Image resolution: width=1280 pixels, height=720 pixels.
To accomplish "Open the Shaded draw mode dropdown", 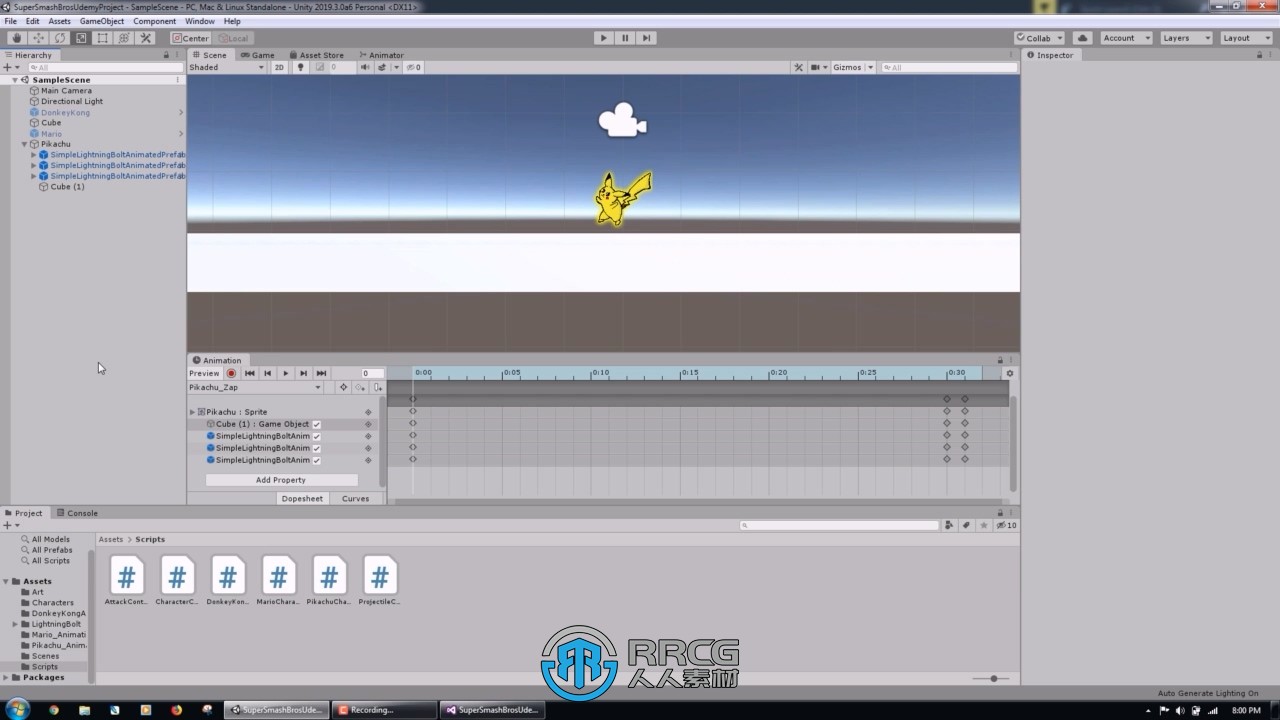I will coord(227,67).
